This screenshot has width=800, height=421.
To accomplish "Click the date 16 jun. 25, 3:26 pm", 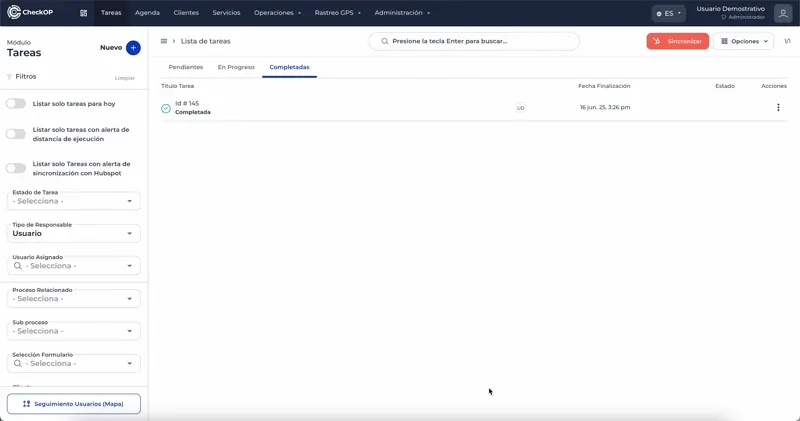I will click(x=605, y=108).
